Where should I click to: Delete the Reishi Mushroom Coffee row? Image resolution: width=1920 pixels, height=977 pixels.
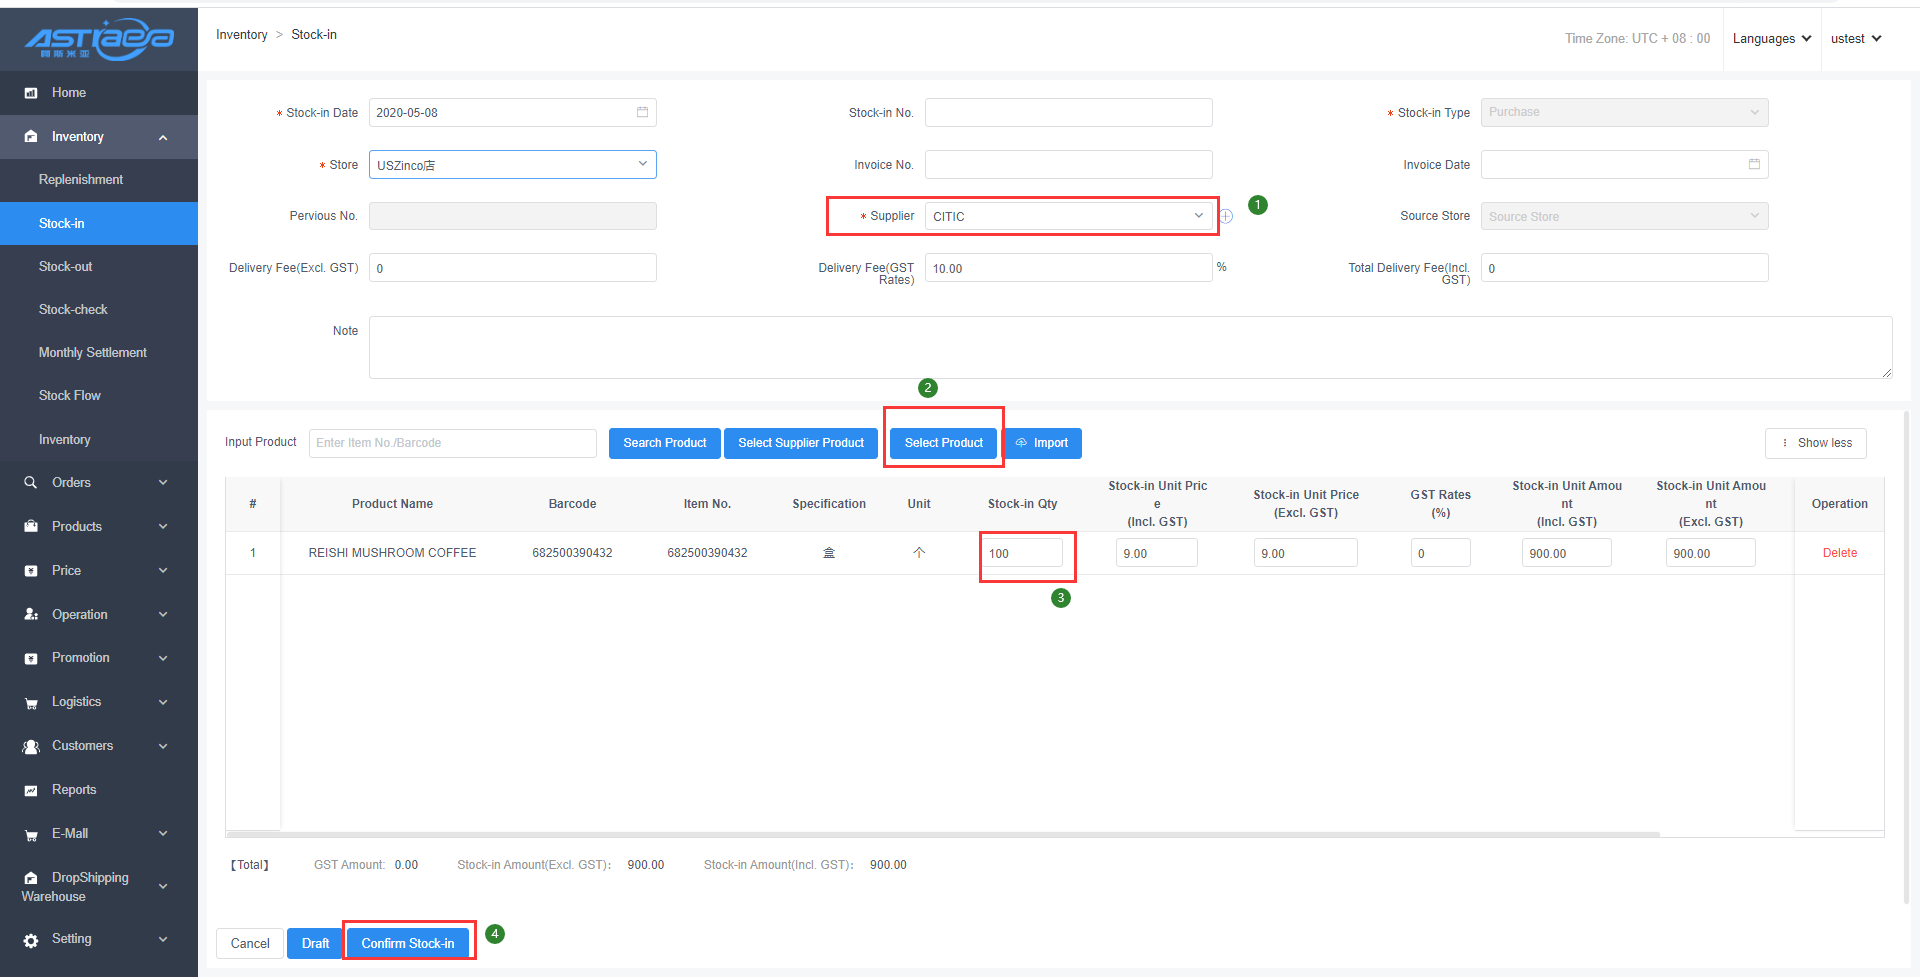pyautogui.click(x=1839, y=553)
